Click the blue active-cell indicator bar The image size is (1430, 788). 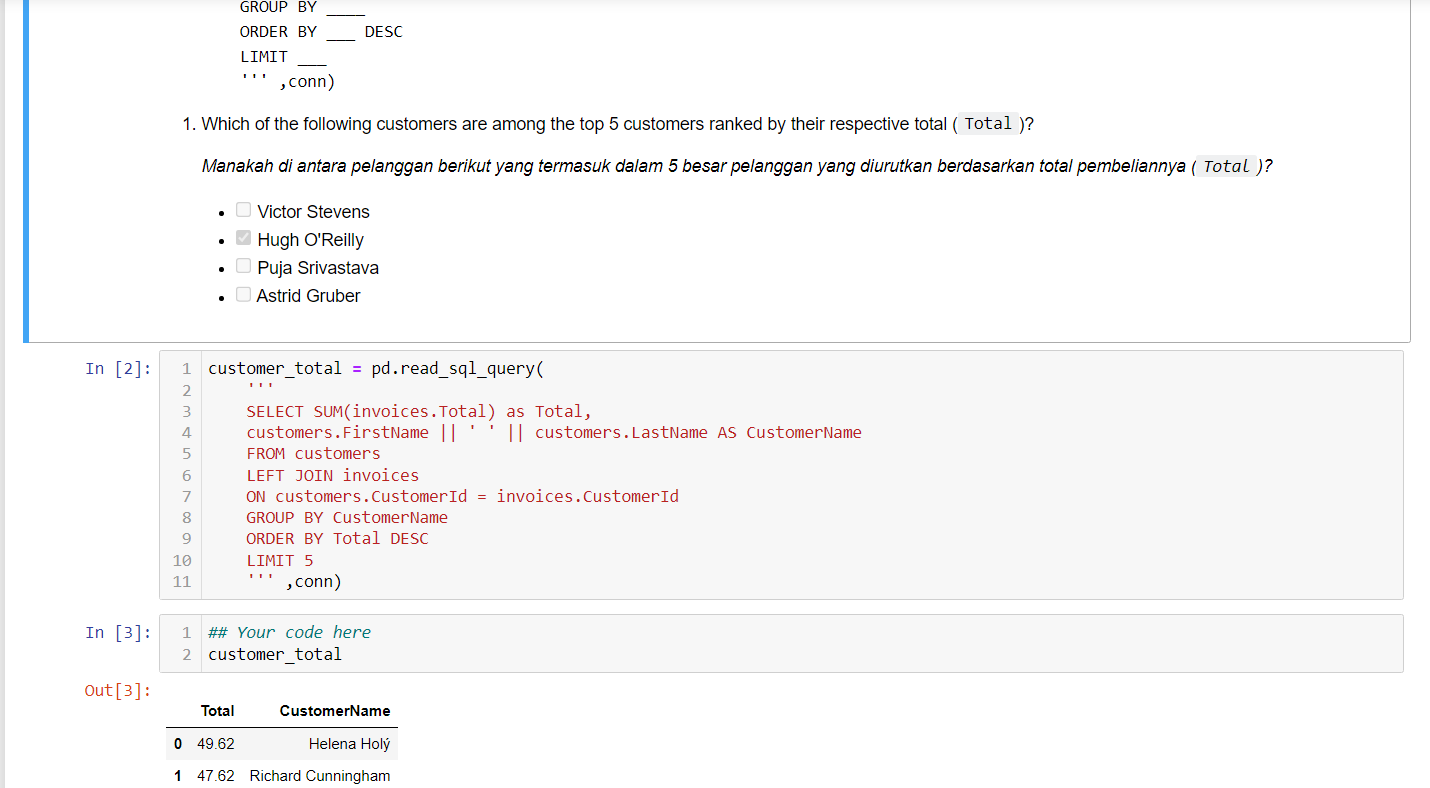pyautogui.click(x=24, y=170)
